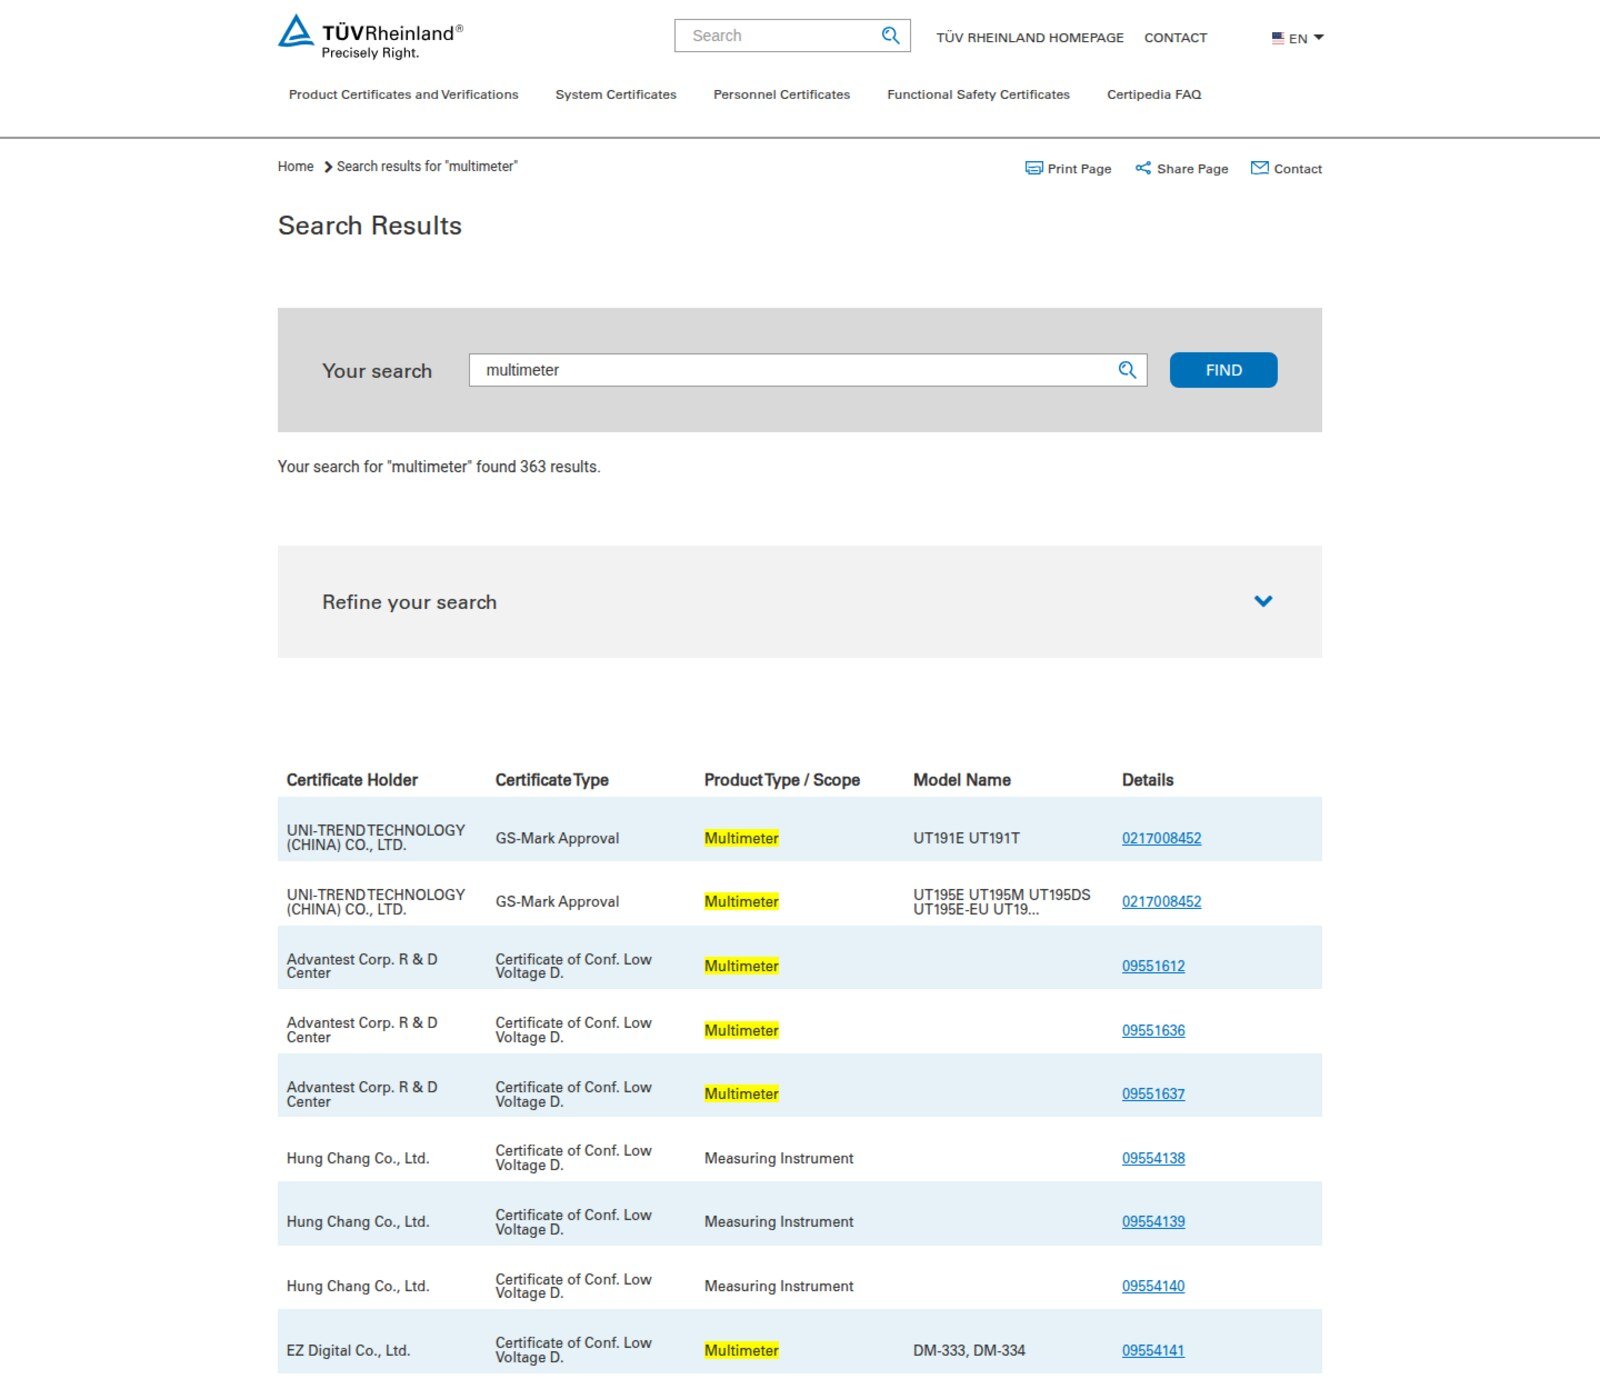Click the Refine your search heading
This screenshot has width=1600, height=1389.
tap(409, 602)
